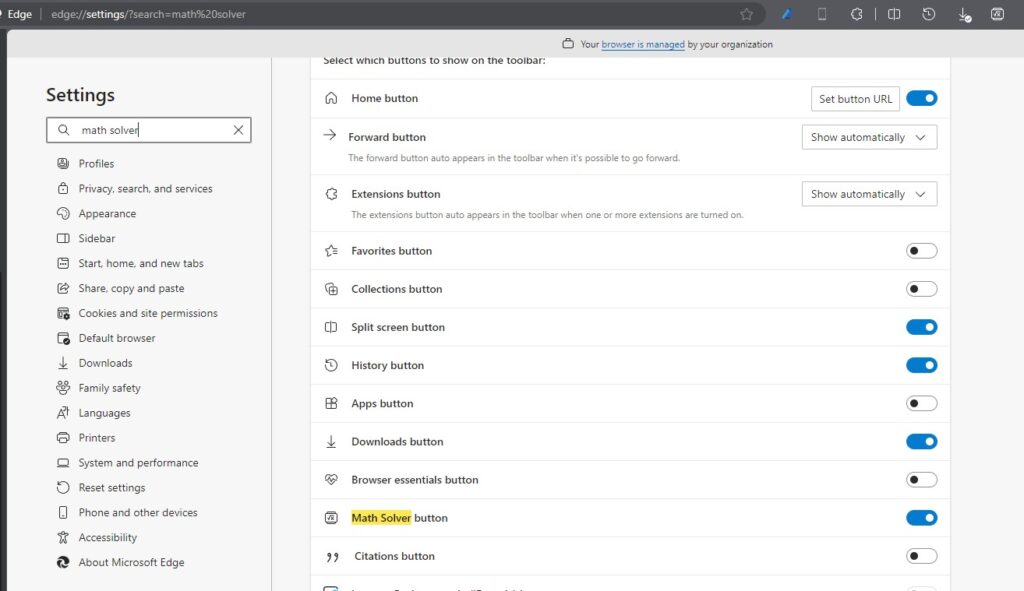Enable the Citations button toggle

click(x=921, y=556)
